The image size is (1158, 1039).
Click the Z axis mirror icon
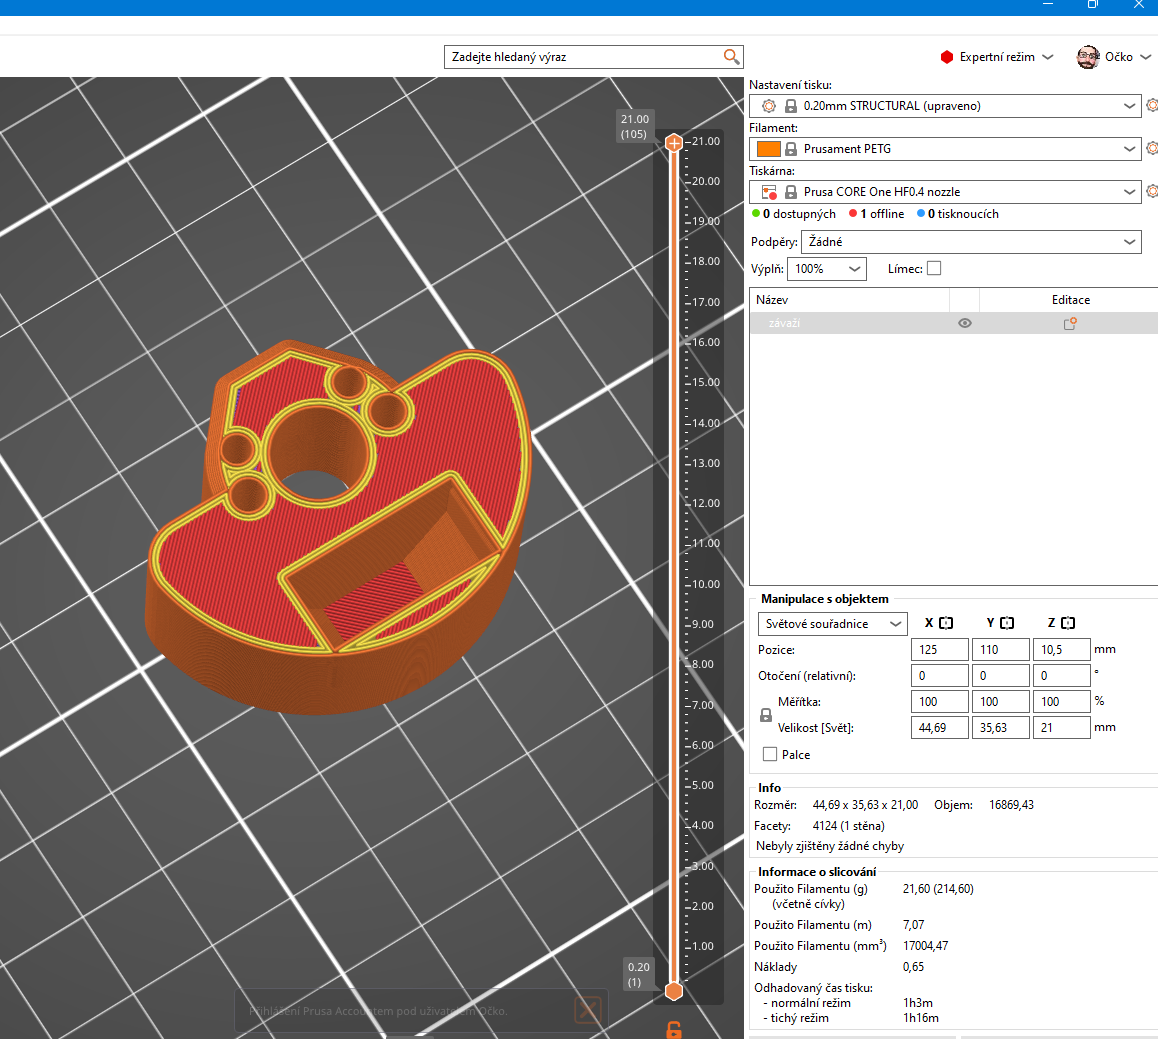point(1068,623)
